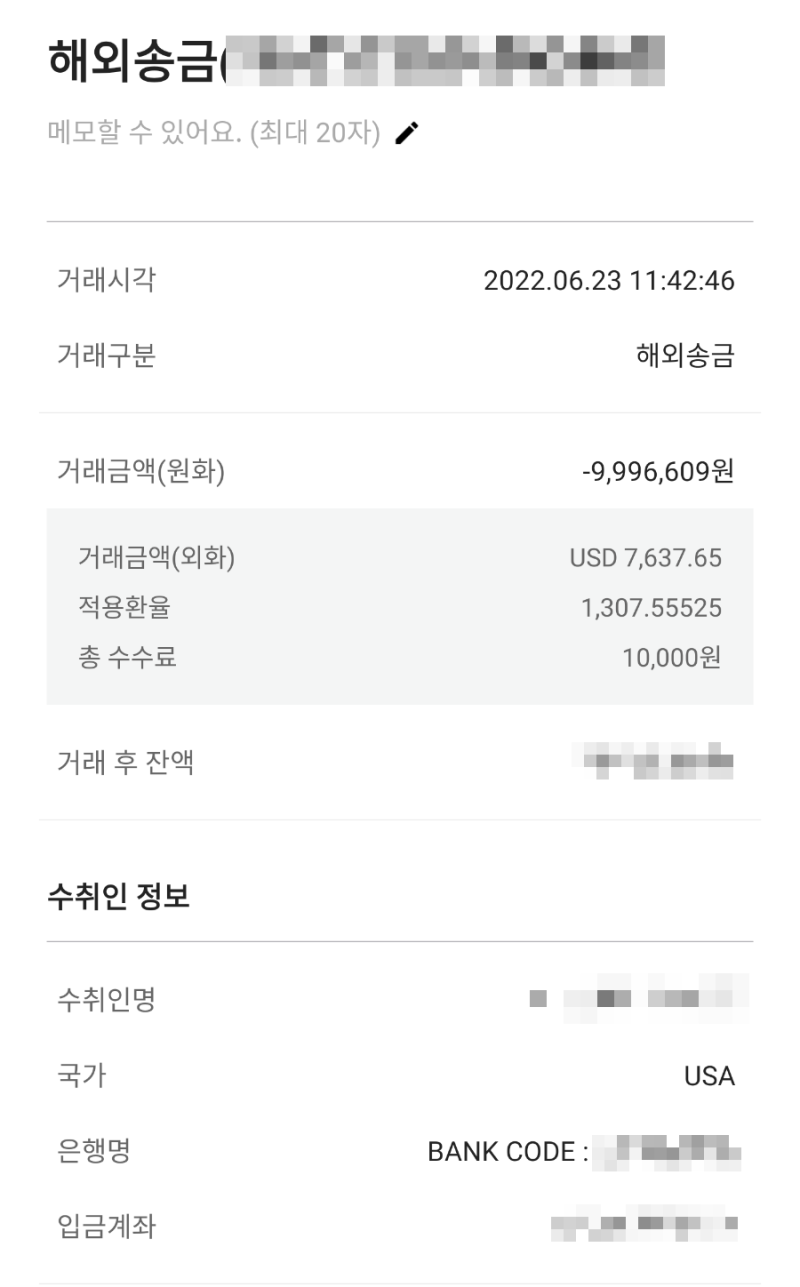Tap the 거래금액(외화) label

point(156,558)
